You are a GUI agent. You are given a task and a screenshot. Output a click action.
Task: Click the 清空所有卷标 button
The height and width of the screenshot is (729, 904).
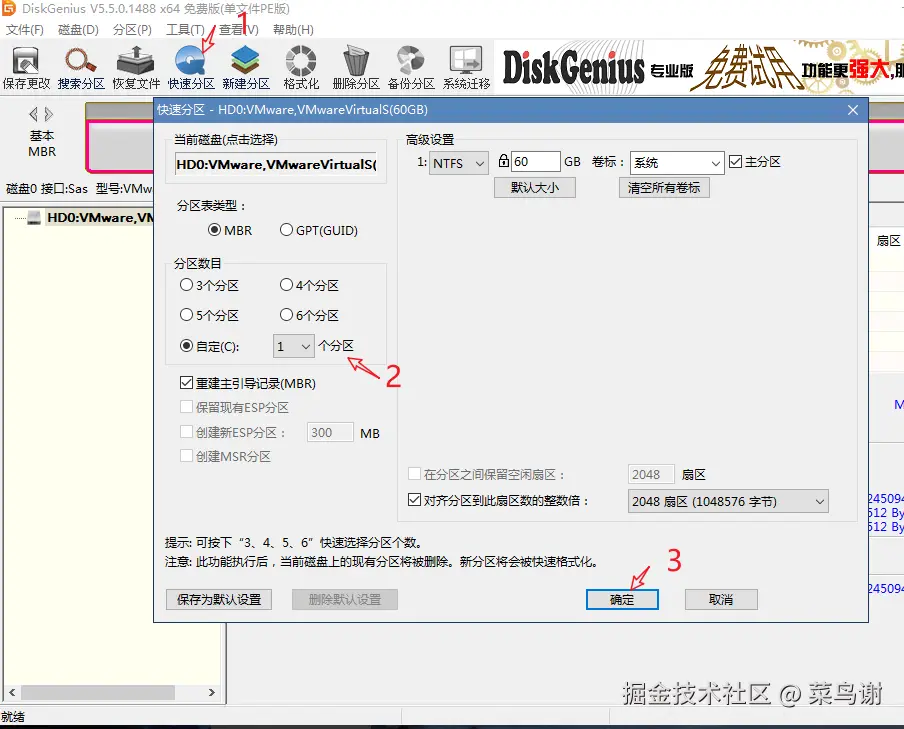click(664, 187)
